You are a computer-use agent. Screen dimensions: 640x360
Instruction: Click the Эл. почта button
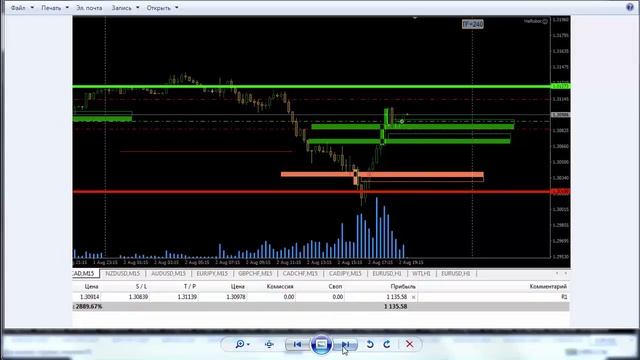89,8
